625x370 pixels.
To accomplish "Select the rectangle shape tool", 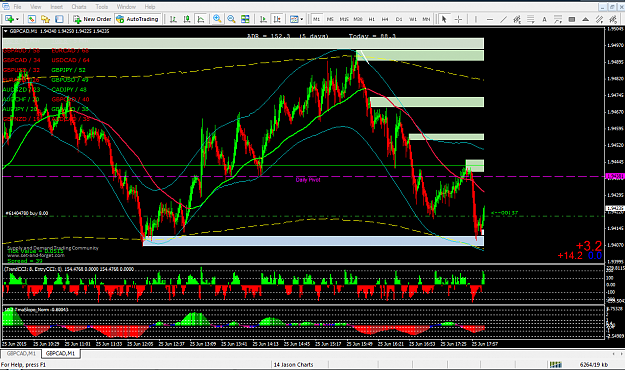I will [x=572, y=19].
